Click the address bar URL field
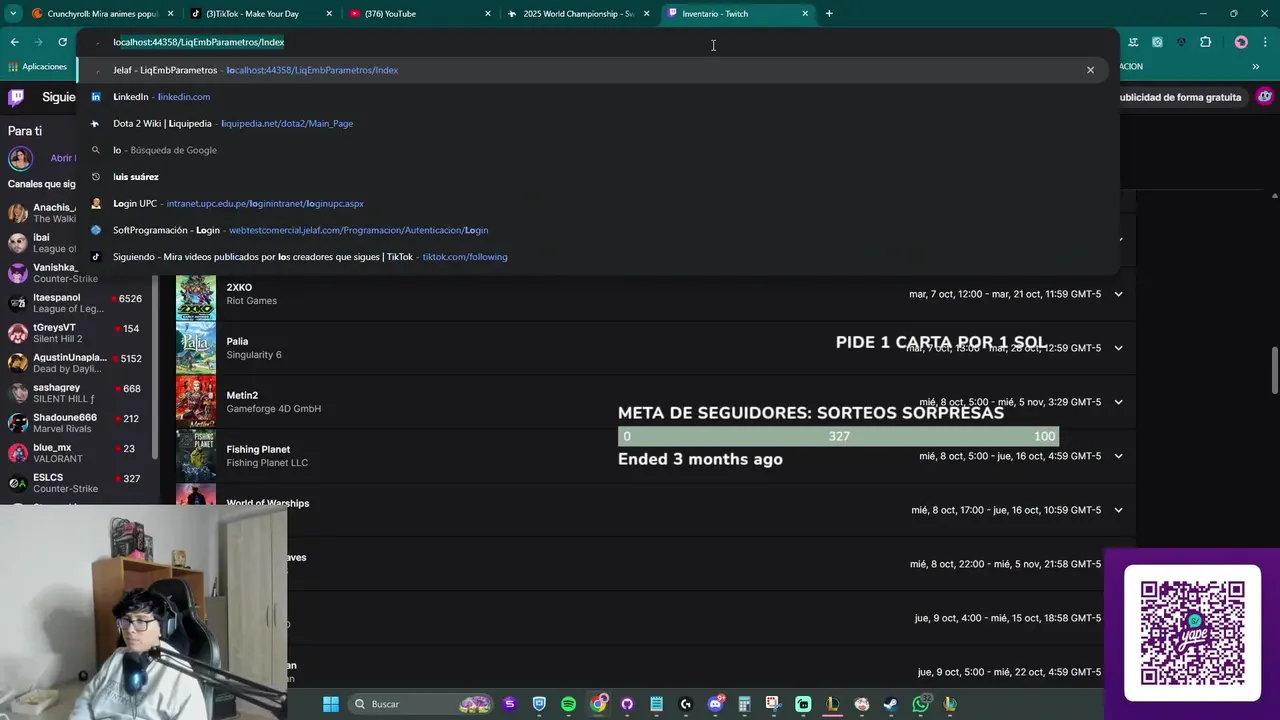The width and height of the screenshot is (1280, 720). [598, 42]
